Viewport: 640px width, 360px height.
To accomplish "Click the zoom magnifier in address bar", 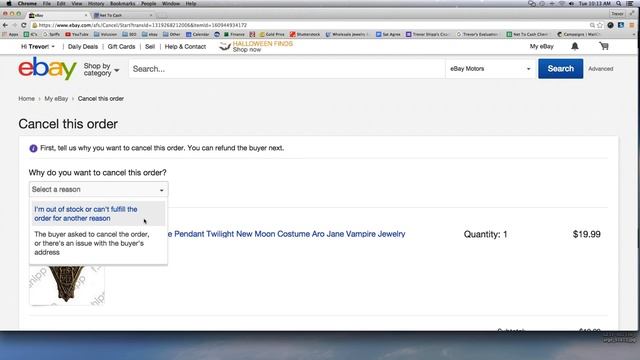I will click(x=592, y=25).
